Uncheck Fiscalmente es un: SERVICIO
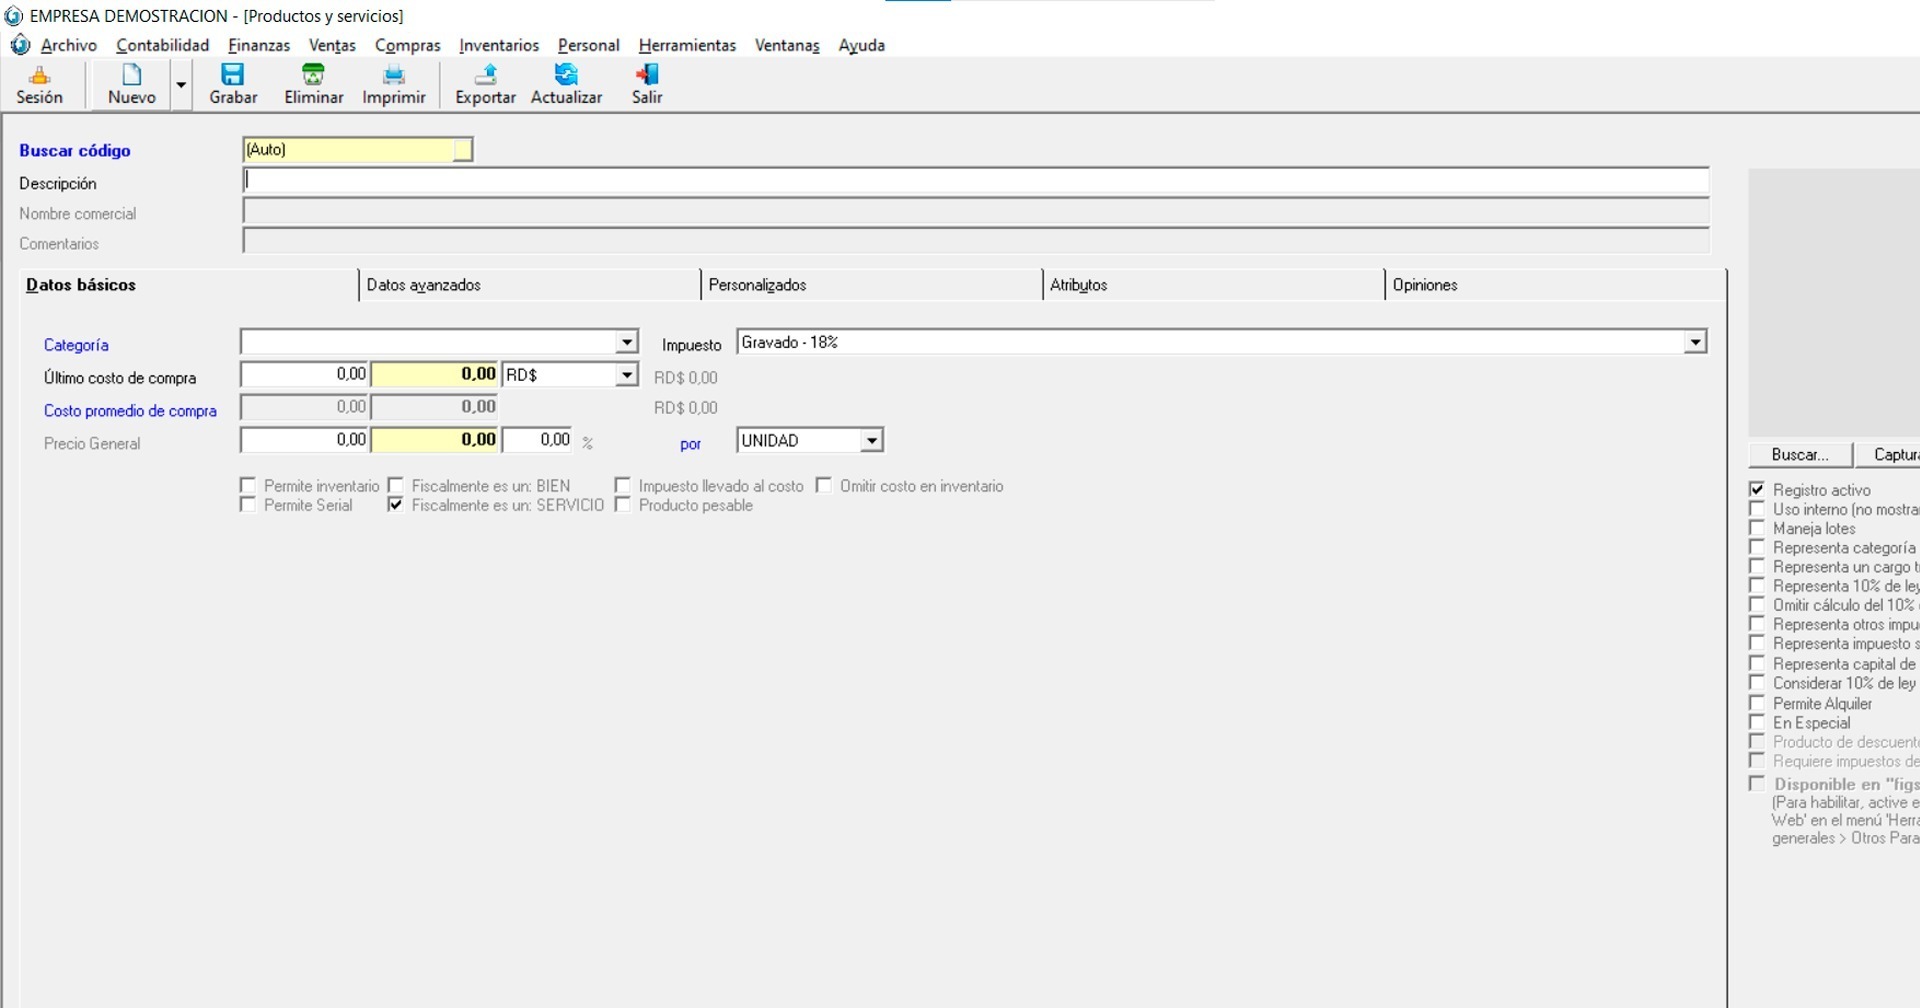This screenshot has width=1920, height=1008. 396,505
